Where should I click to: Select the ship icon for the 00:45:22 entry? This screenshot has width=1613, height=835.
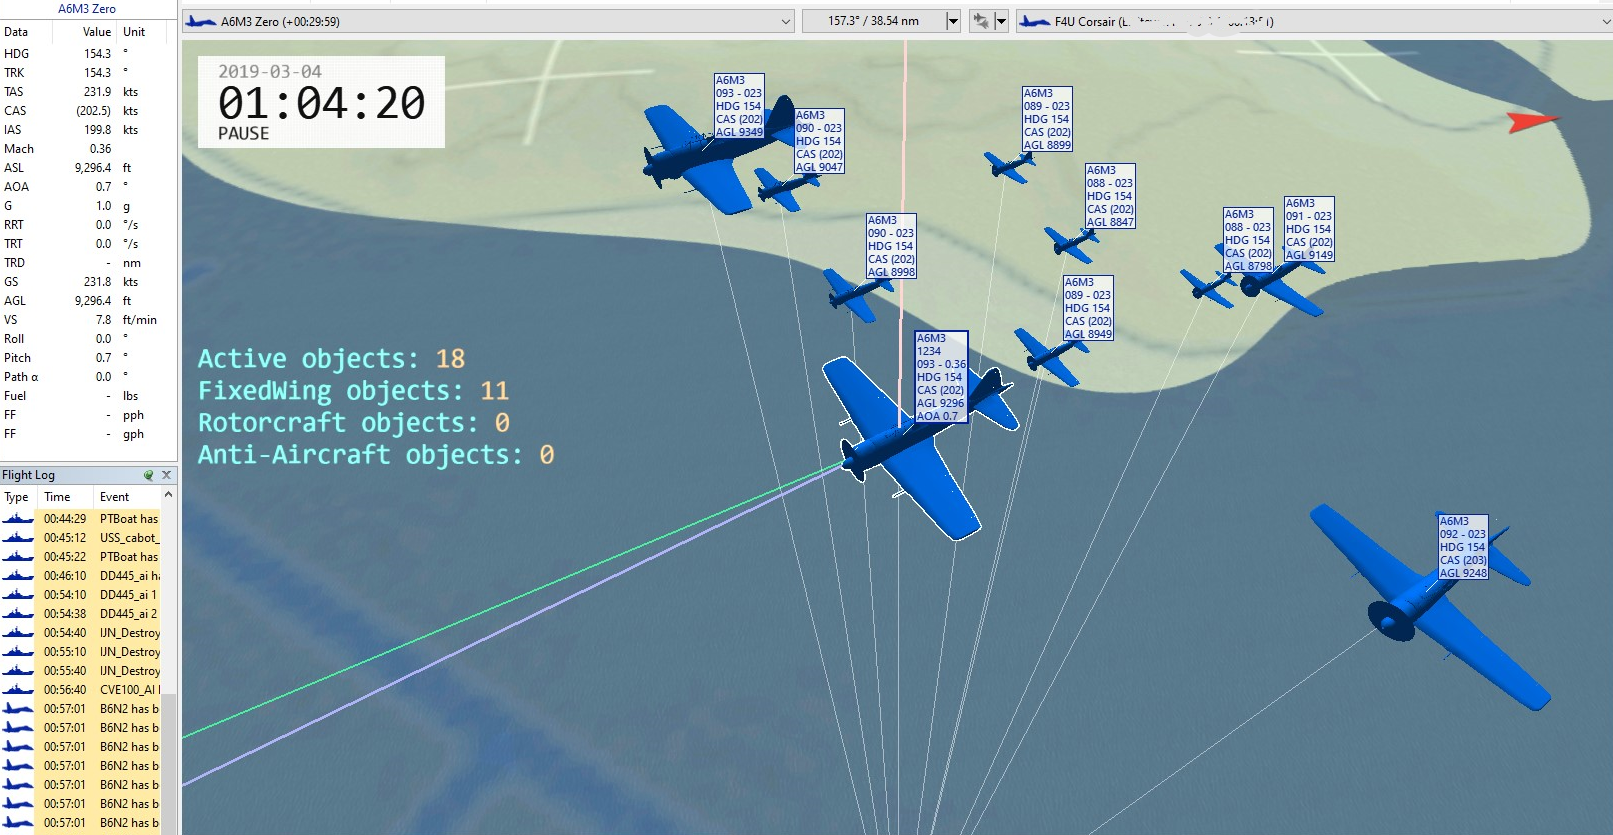17,556
